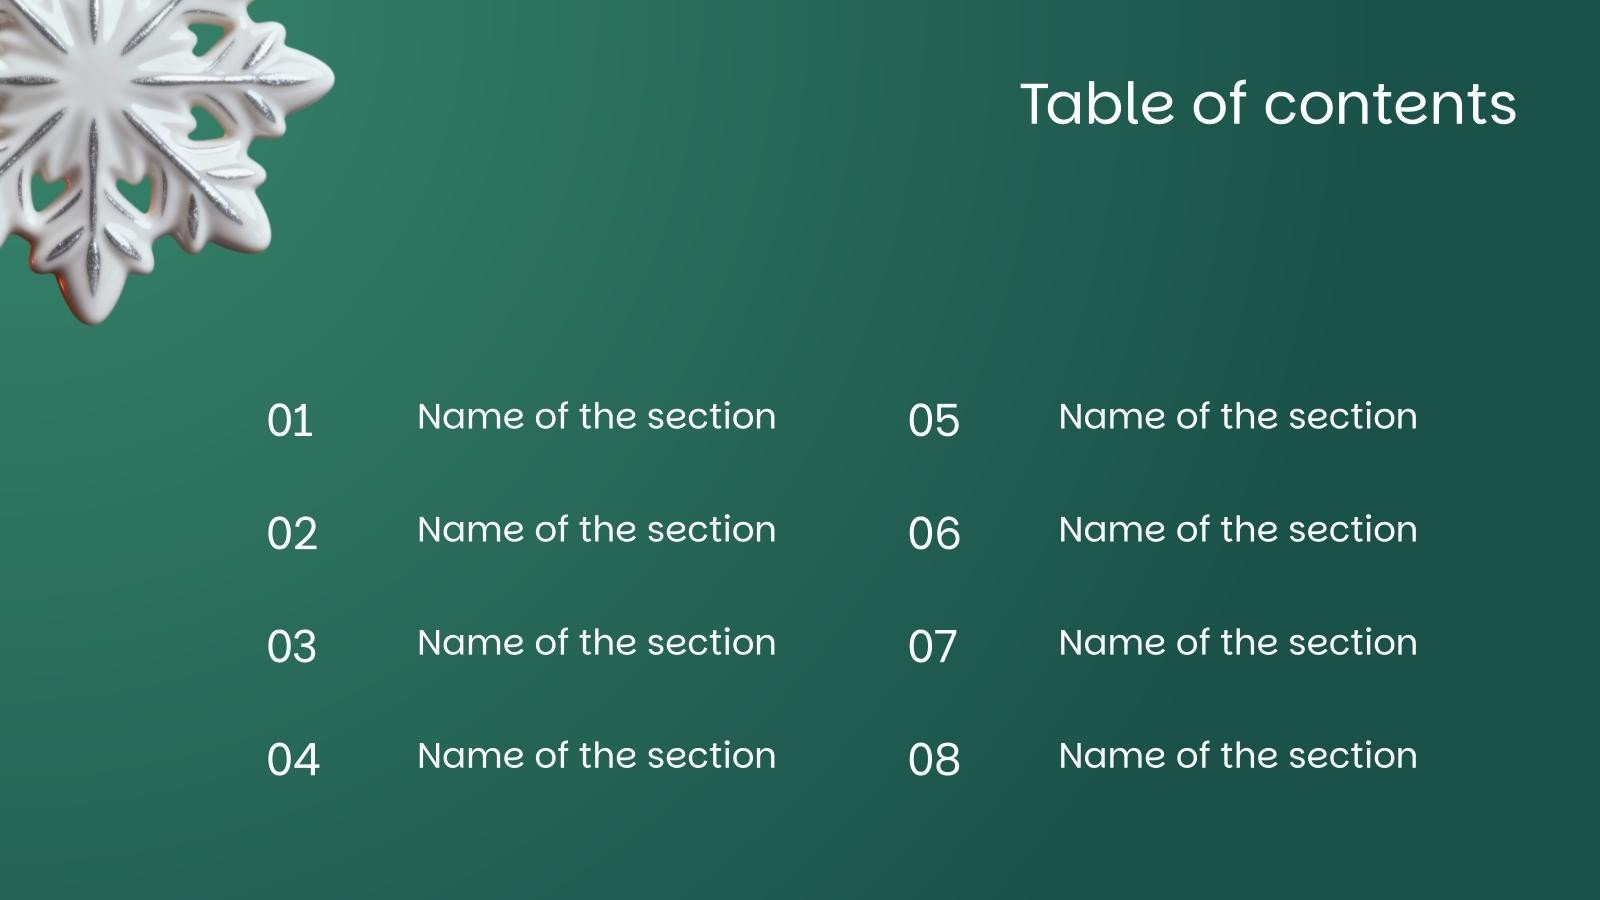Image resolution: width=1600 pixels, height=900 pixels.
Task: Select section number 01
Action: [x=290, y=421]
